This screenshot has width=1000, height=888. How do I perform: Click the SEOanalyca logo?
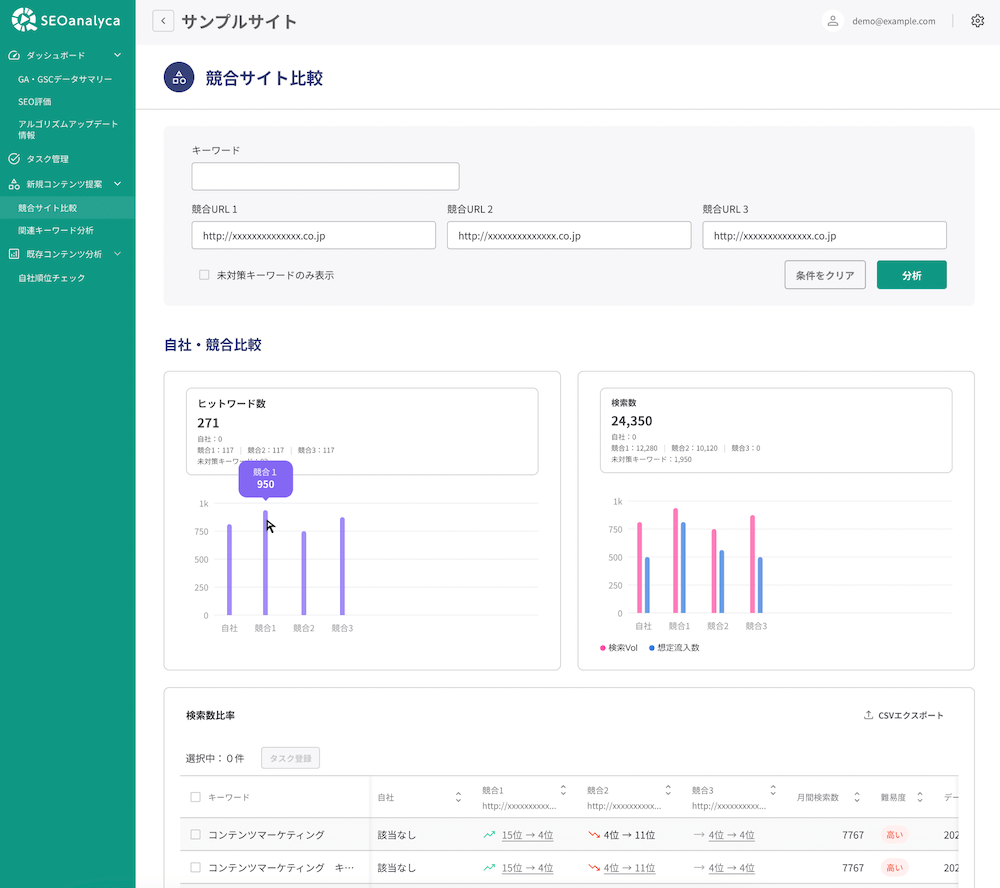[x=67, y=20]
